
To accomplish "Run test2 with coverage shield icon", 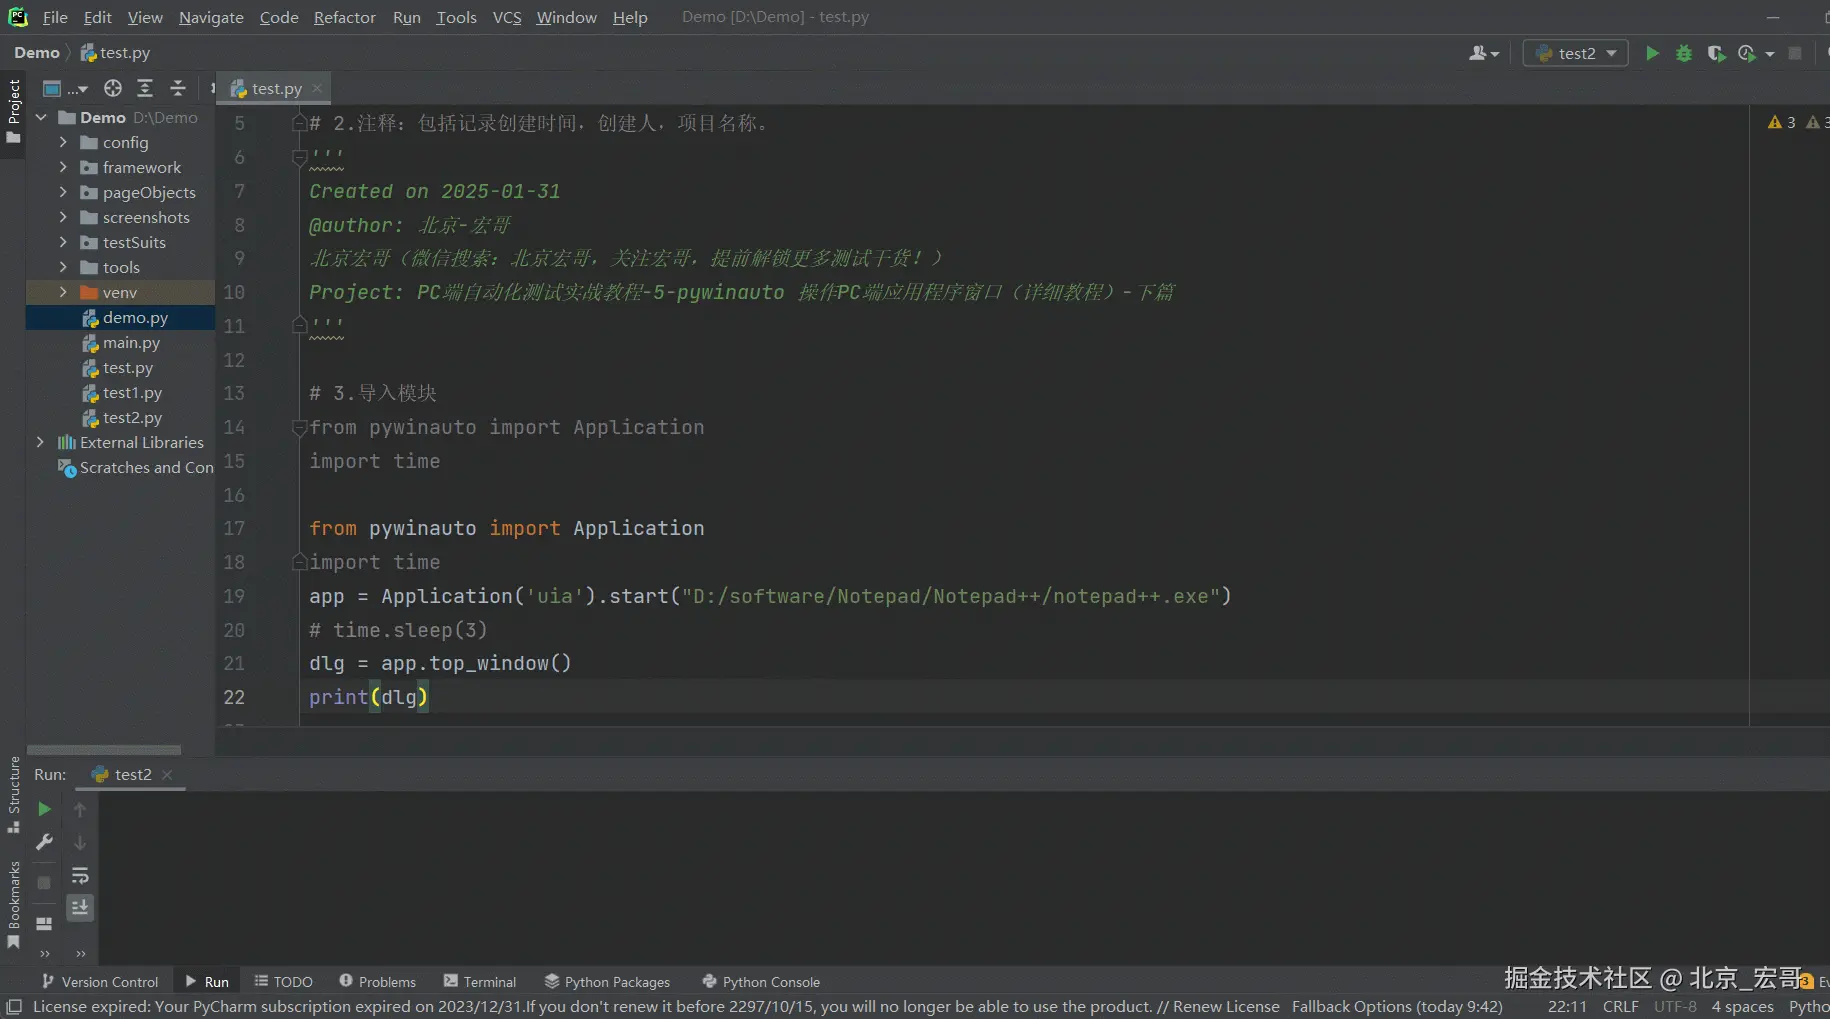I will [x=1716, y=53].
